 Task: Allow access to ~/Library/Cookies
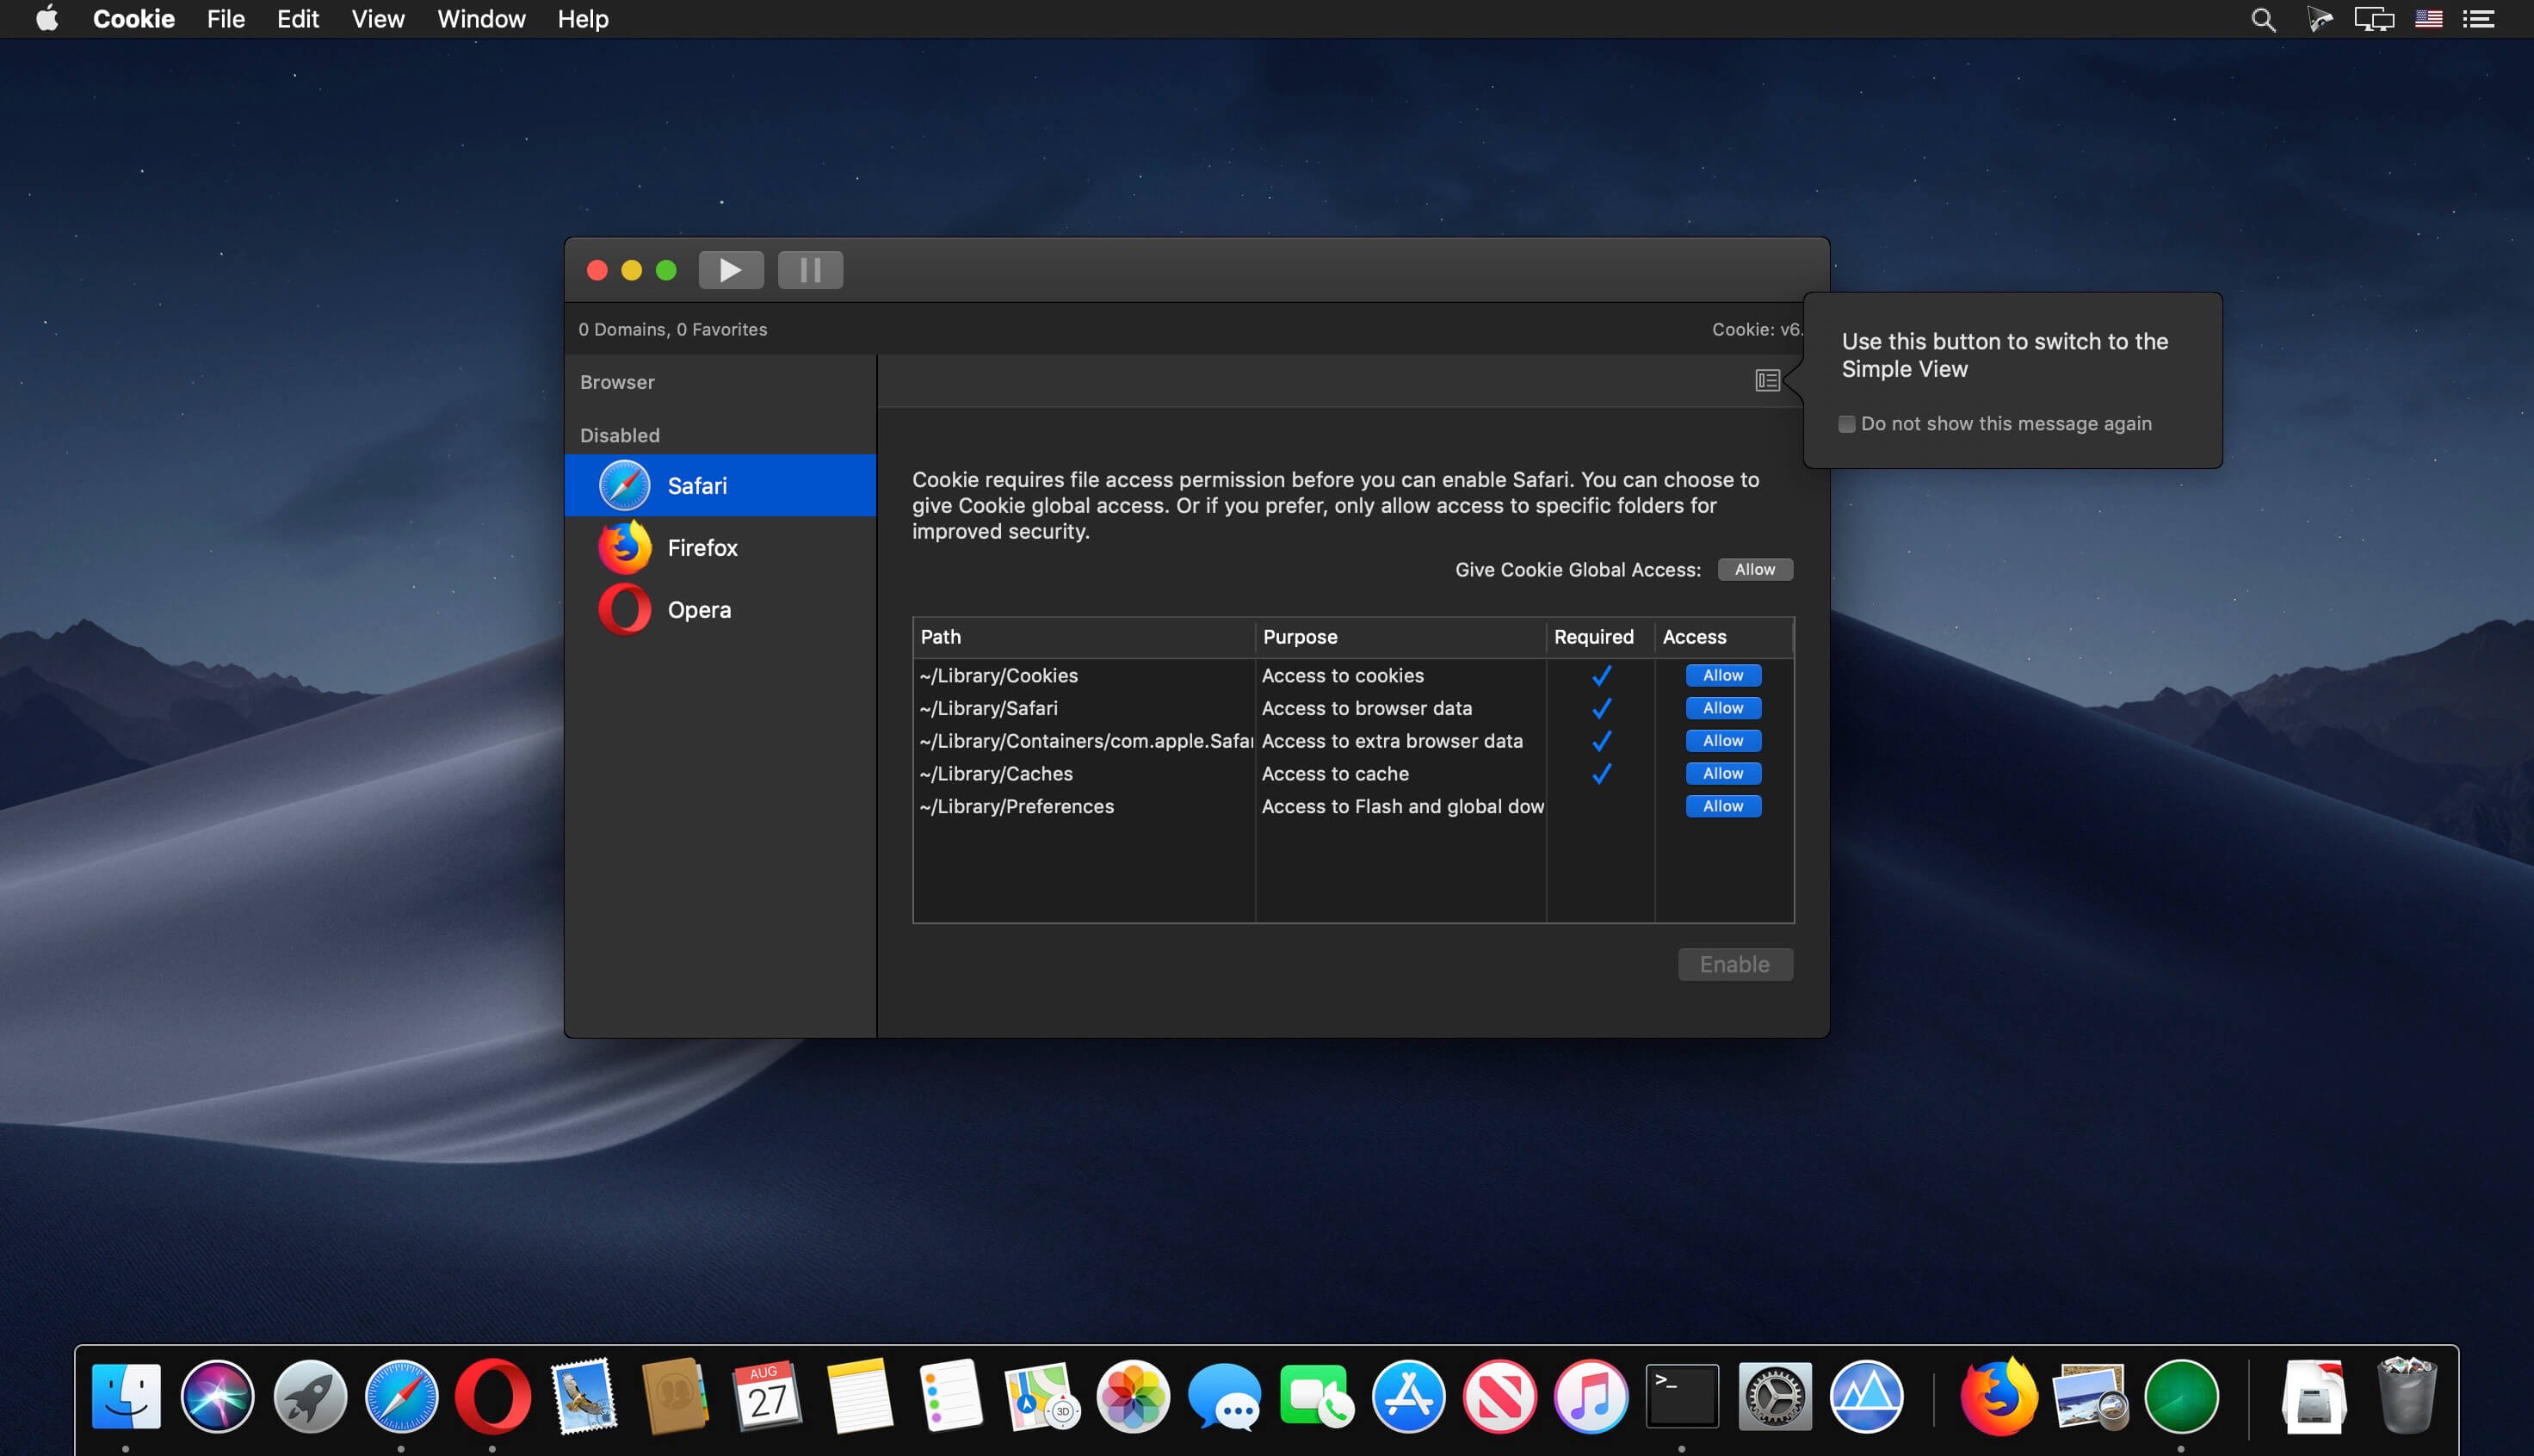pos(1722,676)
